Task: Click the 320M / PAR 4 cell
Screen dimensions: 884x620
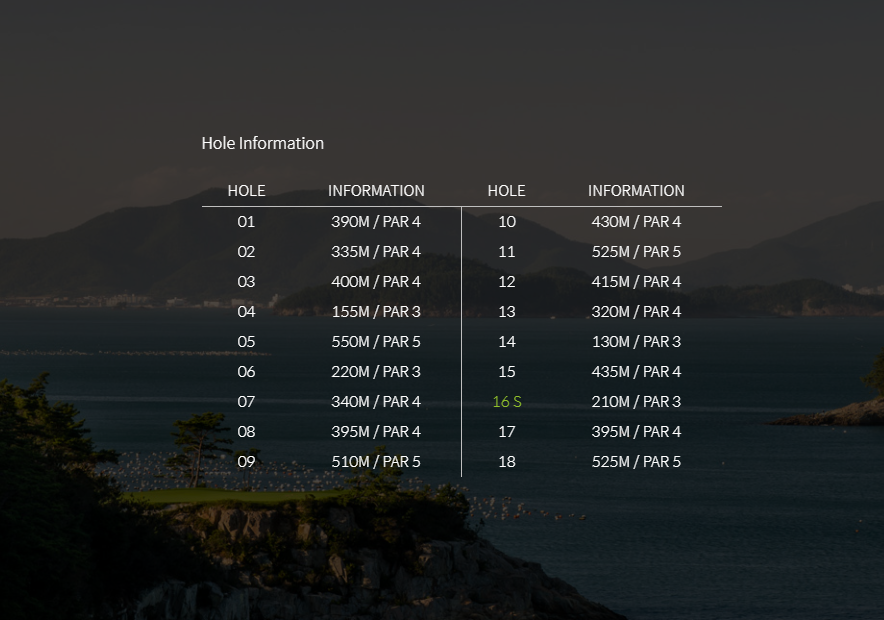Action: [637, 312]
